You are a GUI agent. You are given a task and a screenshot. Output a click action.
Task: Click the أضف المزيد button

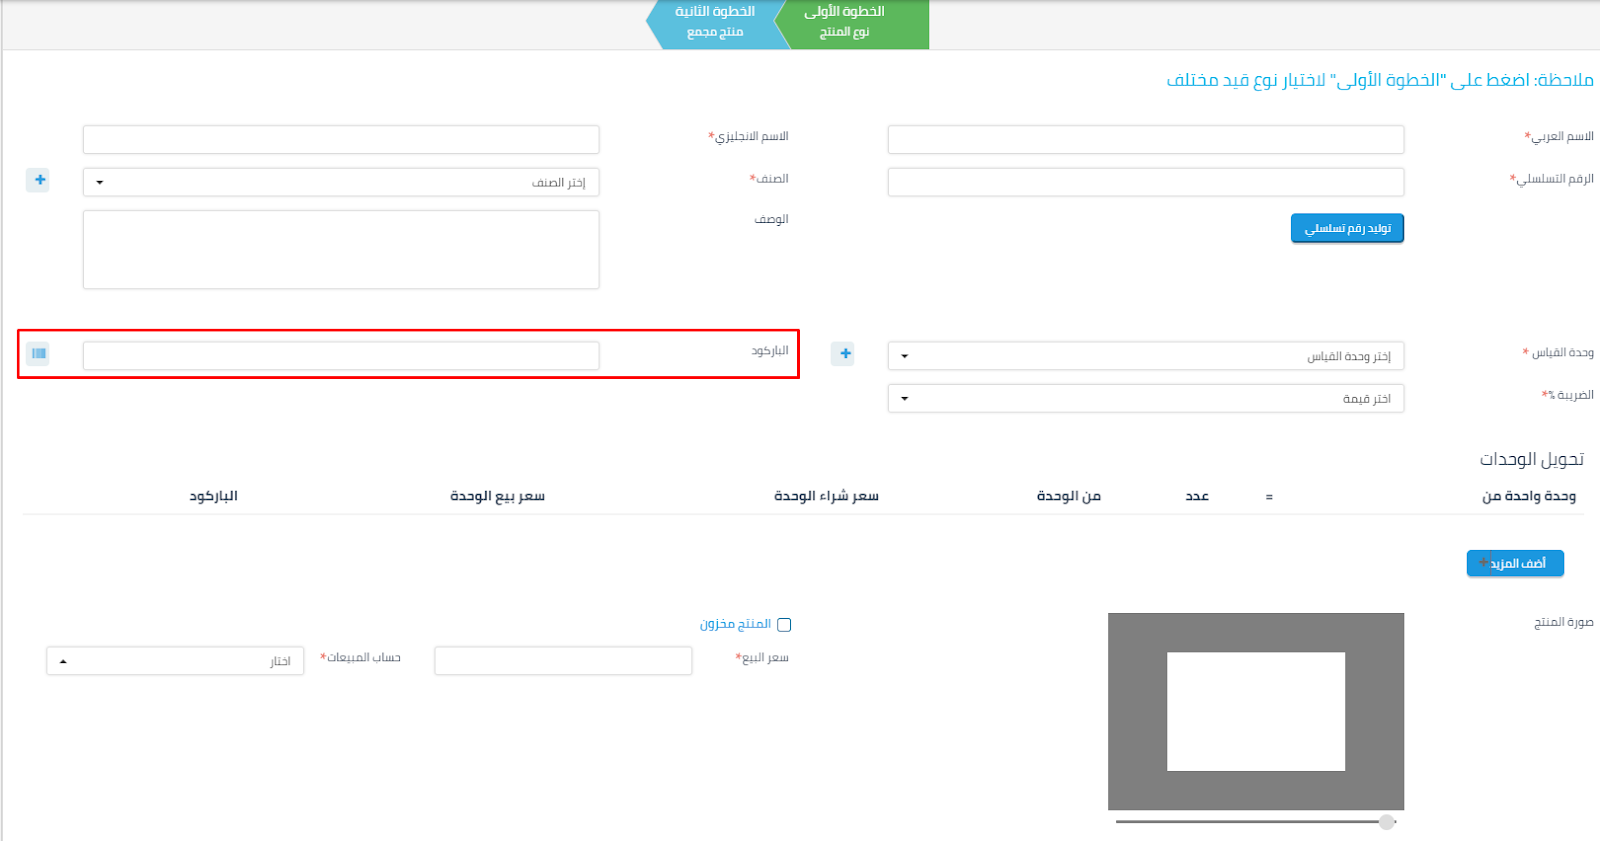(x=1515, y=564)
